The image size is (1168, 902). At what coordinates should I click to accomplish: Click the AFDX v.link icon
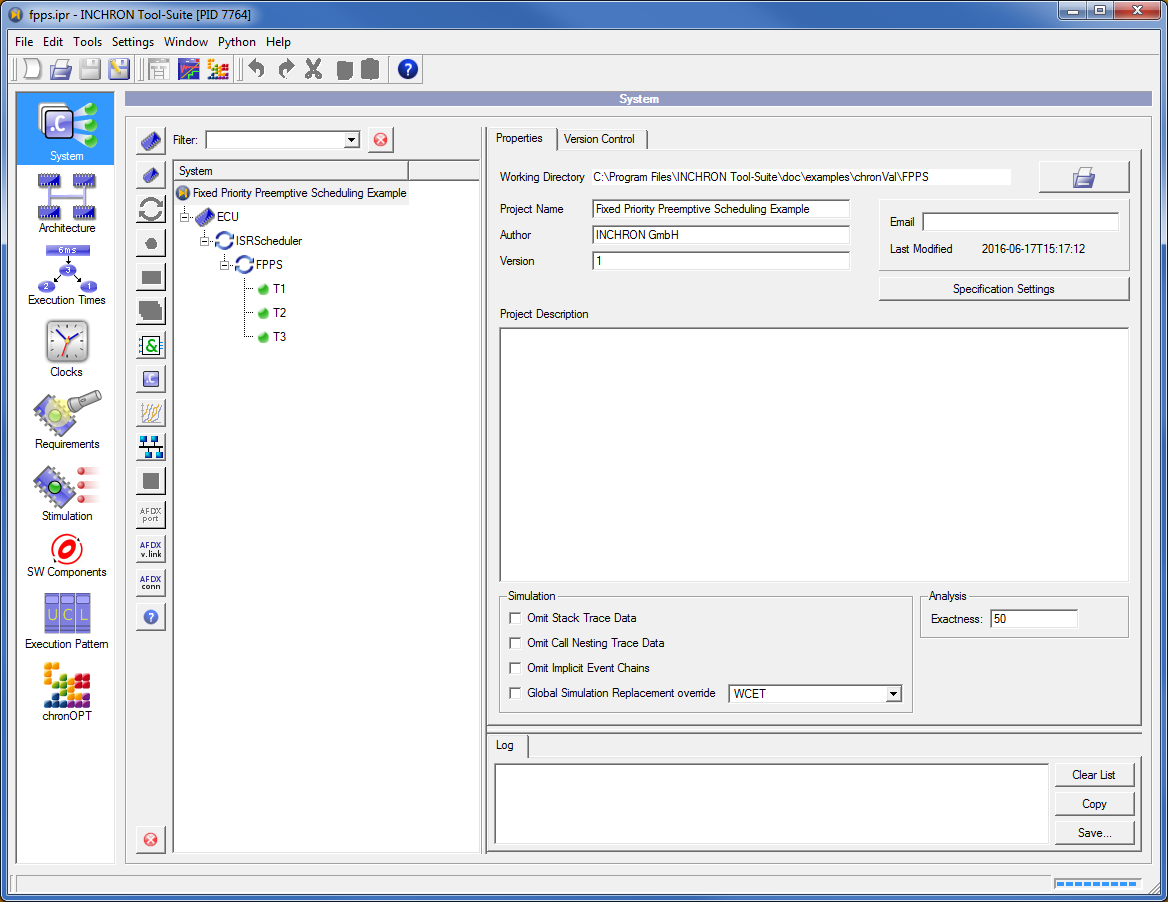click(x=151, y=549)
